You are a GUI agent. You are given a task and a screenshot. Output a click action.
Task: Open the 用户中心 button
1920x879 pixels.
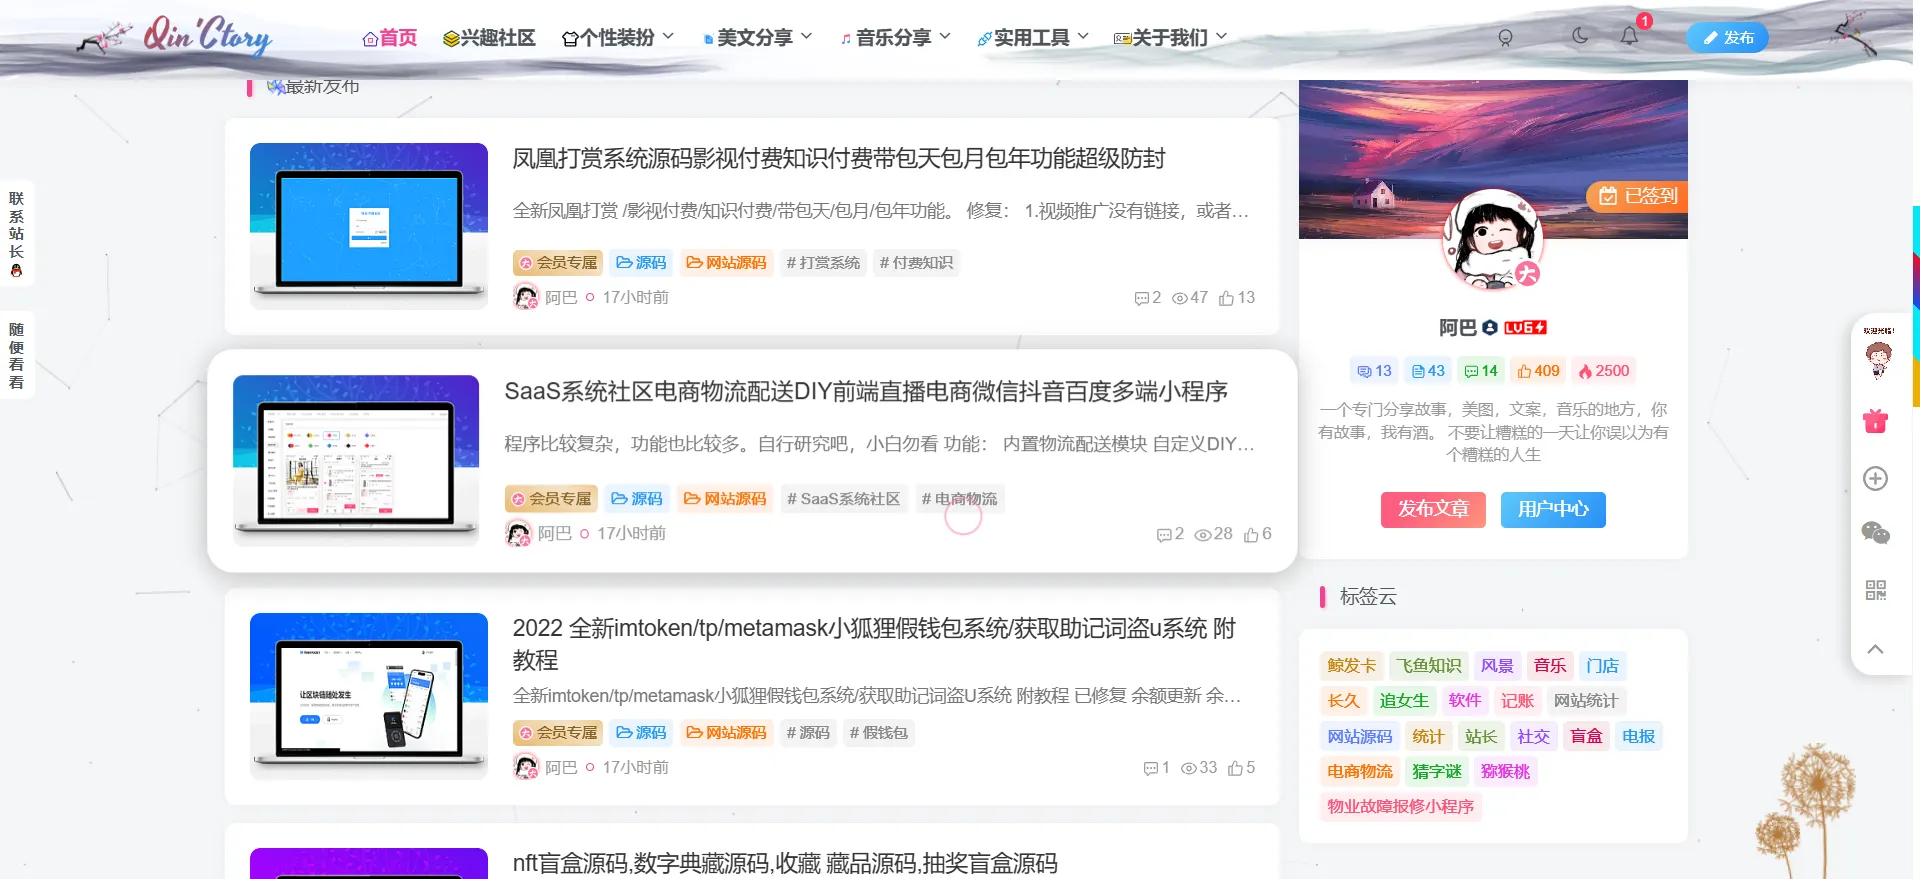pos(1553,509)
